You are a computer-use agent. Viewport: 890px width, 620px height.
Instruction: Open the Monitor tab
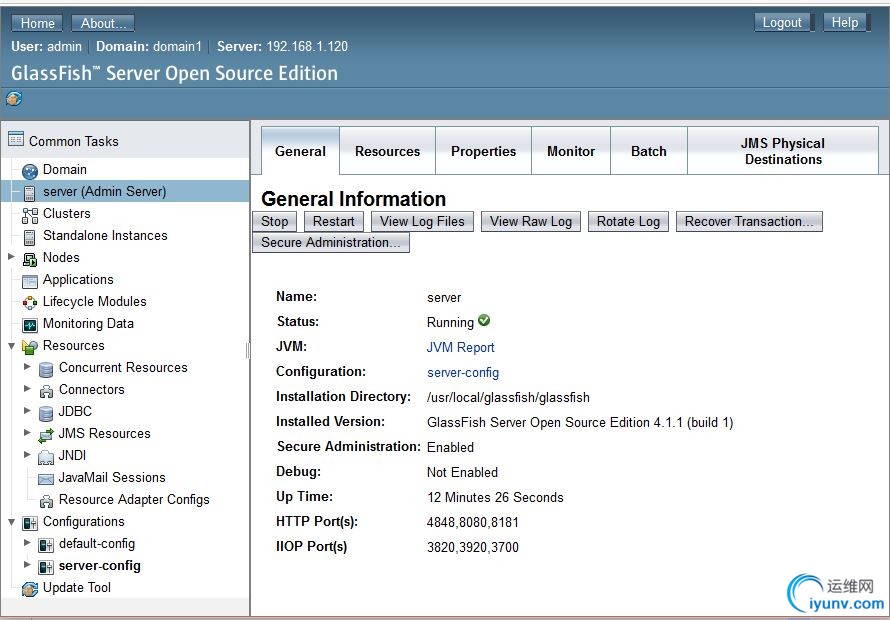pyautogui.click(x=571, y=151)
